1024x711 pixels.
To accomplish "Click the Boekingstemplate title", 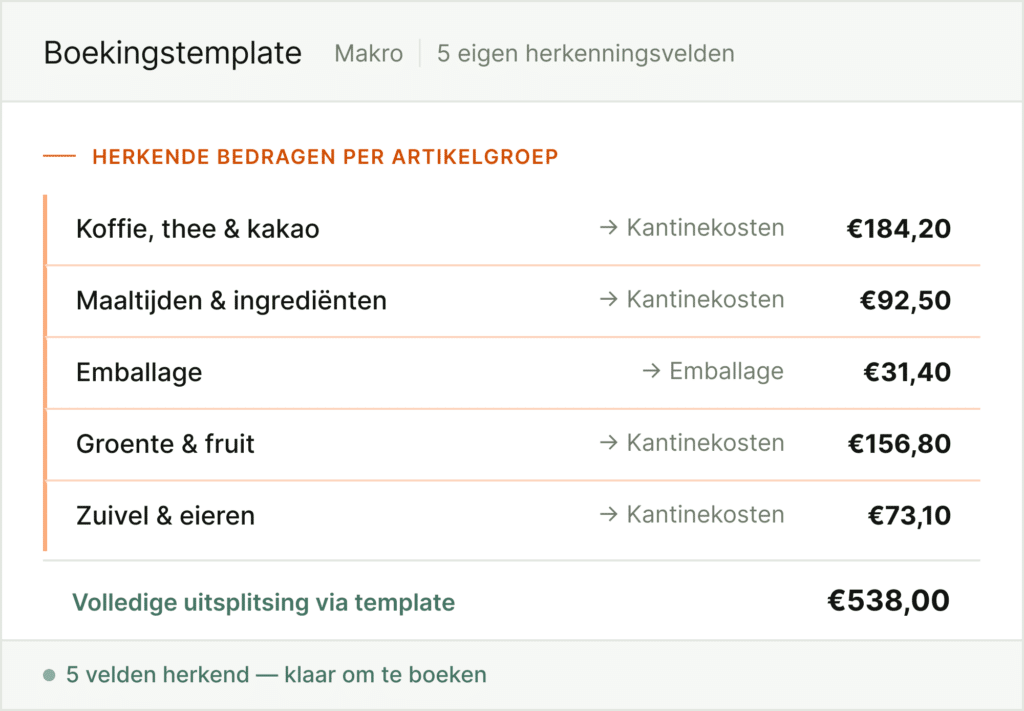I will [172, 53].
